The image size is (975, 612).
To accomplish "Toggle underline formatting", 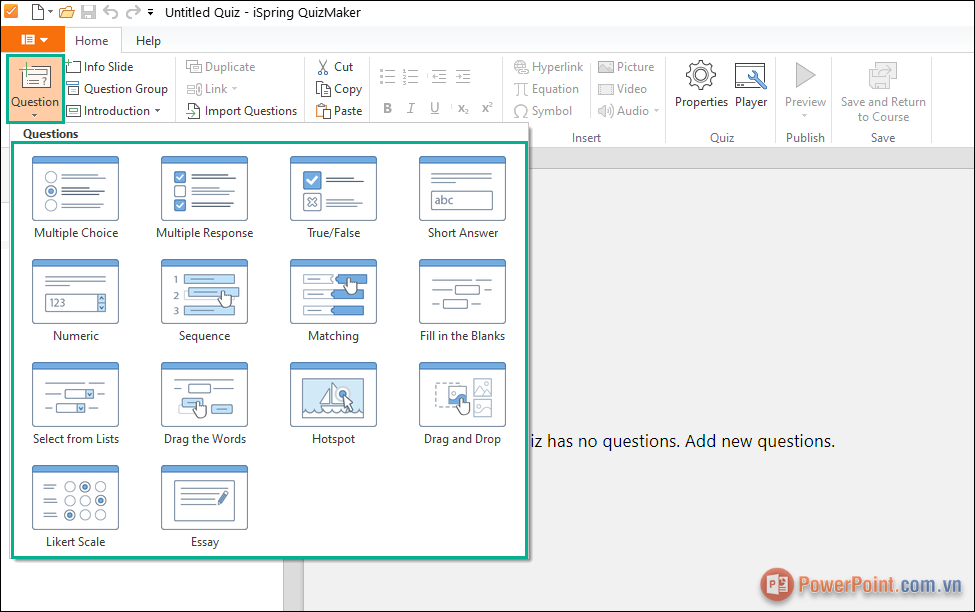I will 435,108.
